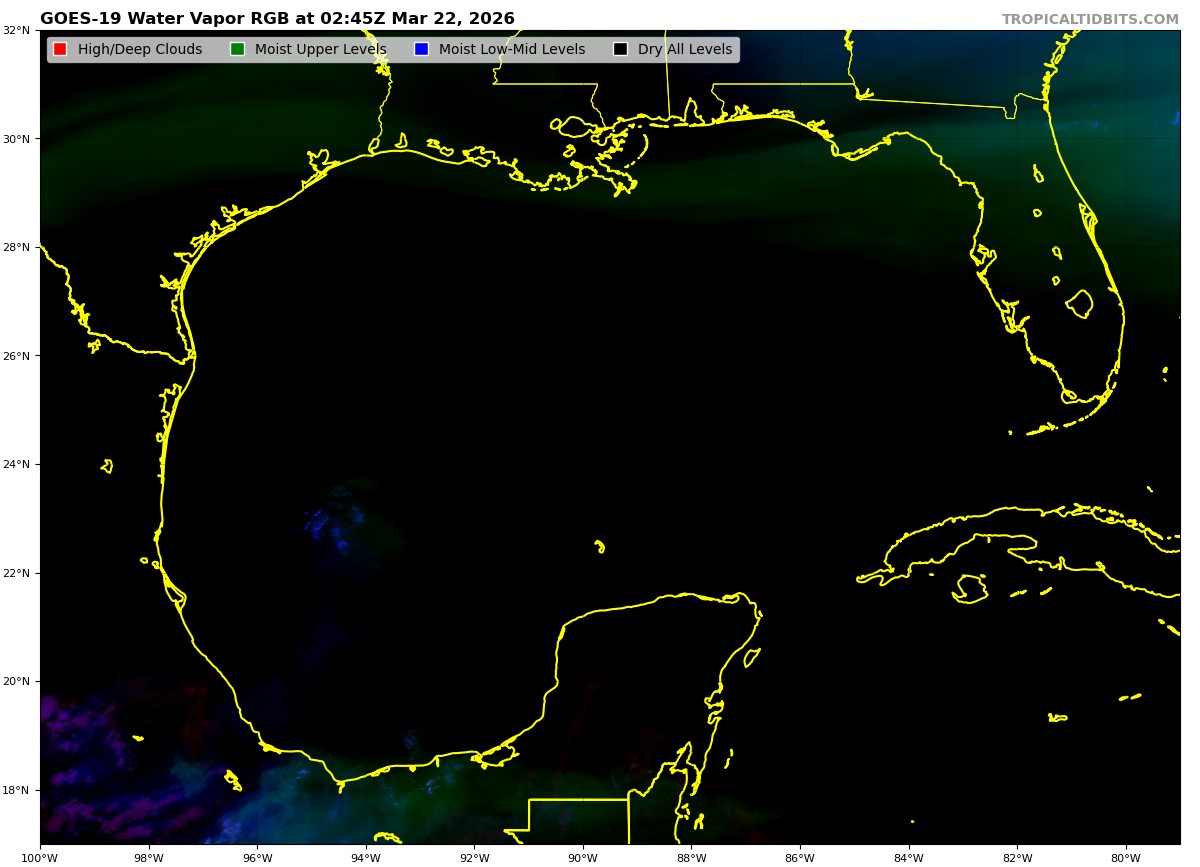Click the green Moist Upper Levels swatch
1200x867 pixels.
(237, 49)
